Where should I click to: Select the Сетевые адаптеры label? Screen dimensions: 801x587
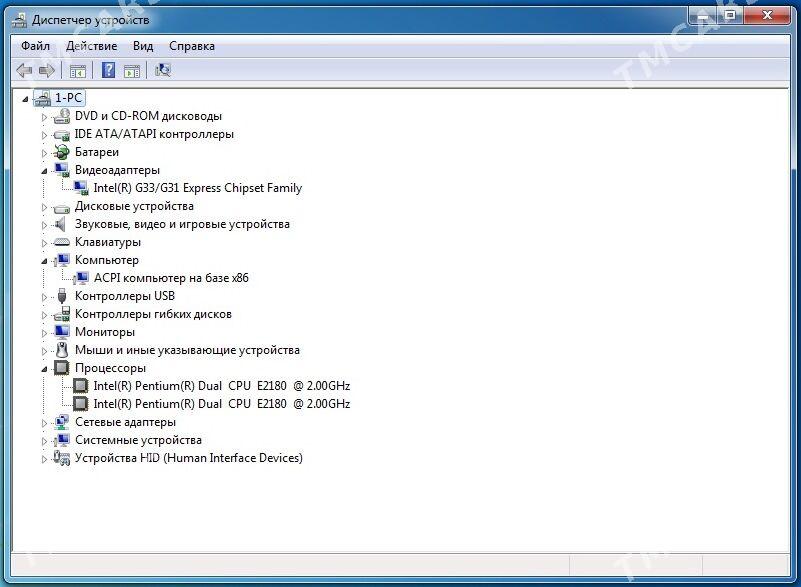coord(125,422)
